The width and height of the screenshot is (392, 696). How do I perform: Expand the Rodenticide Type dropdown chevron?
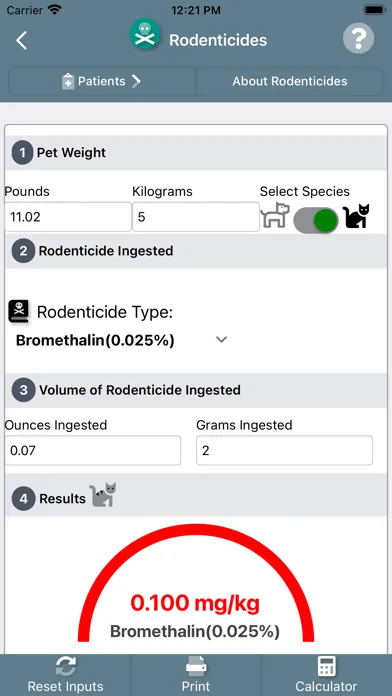221,340
